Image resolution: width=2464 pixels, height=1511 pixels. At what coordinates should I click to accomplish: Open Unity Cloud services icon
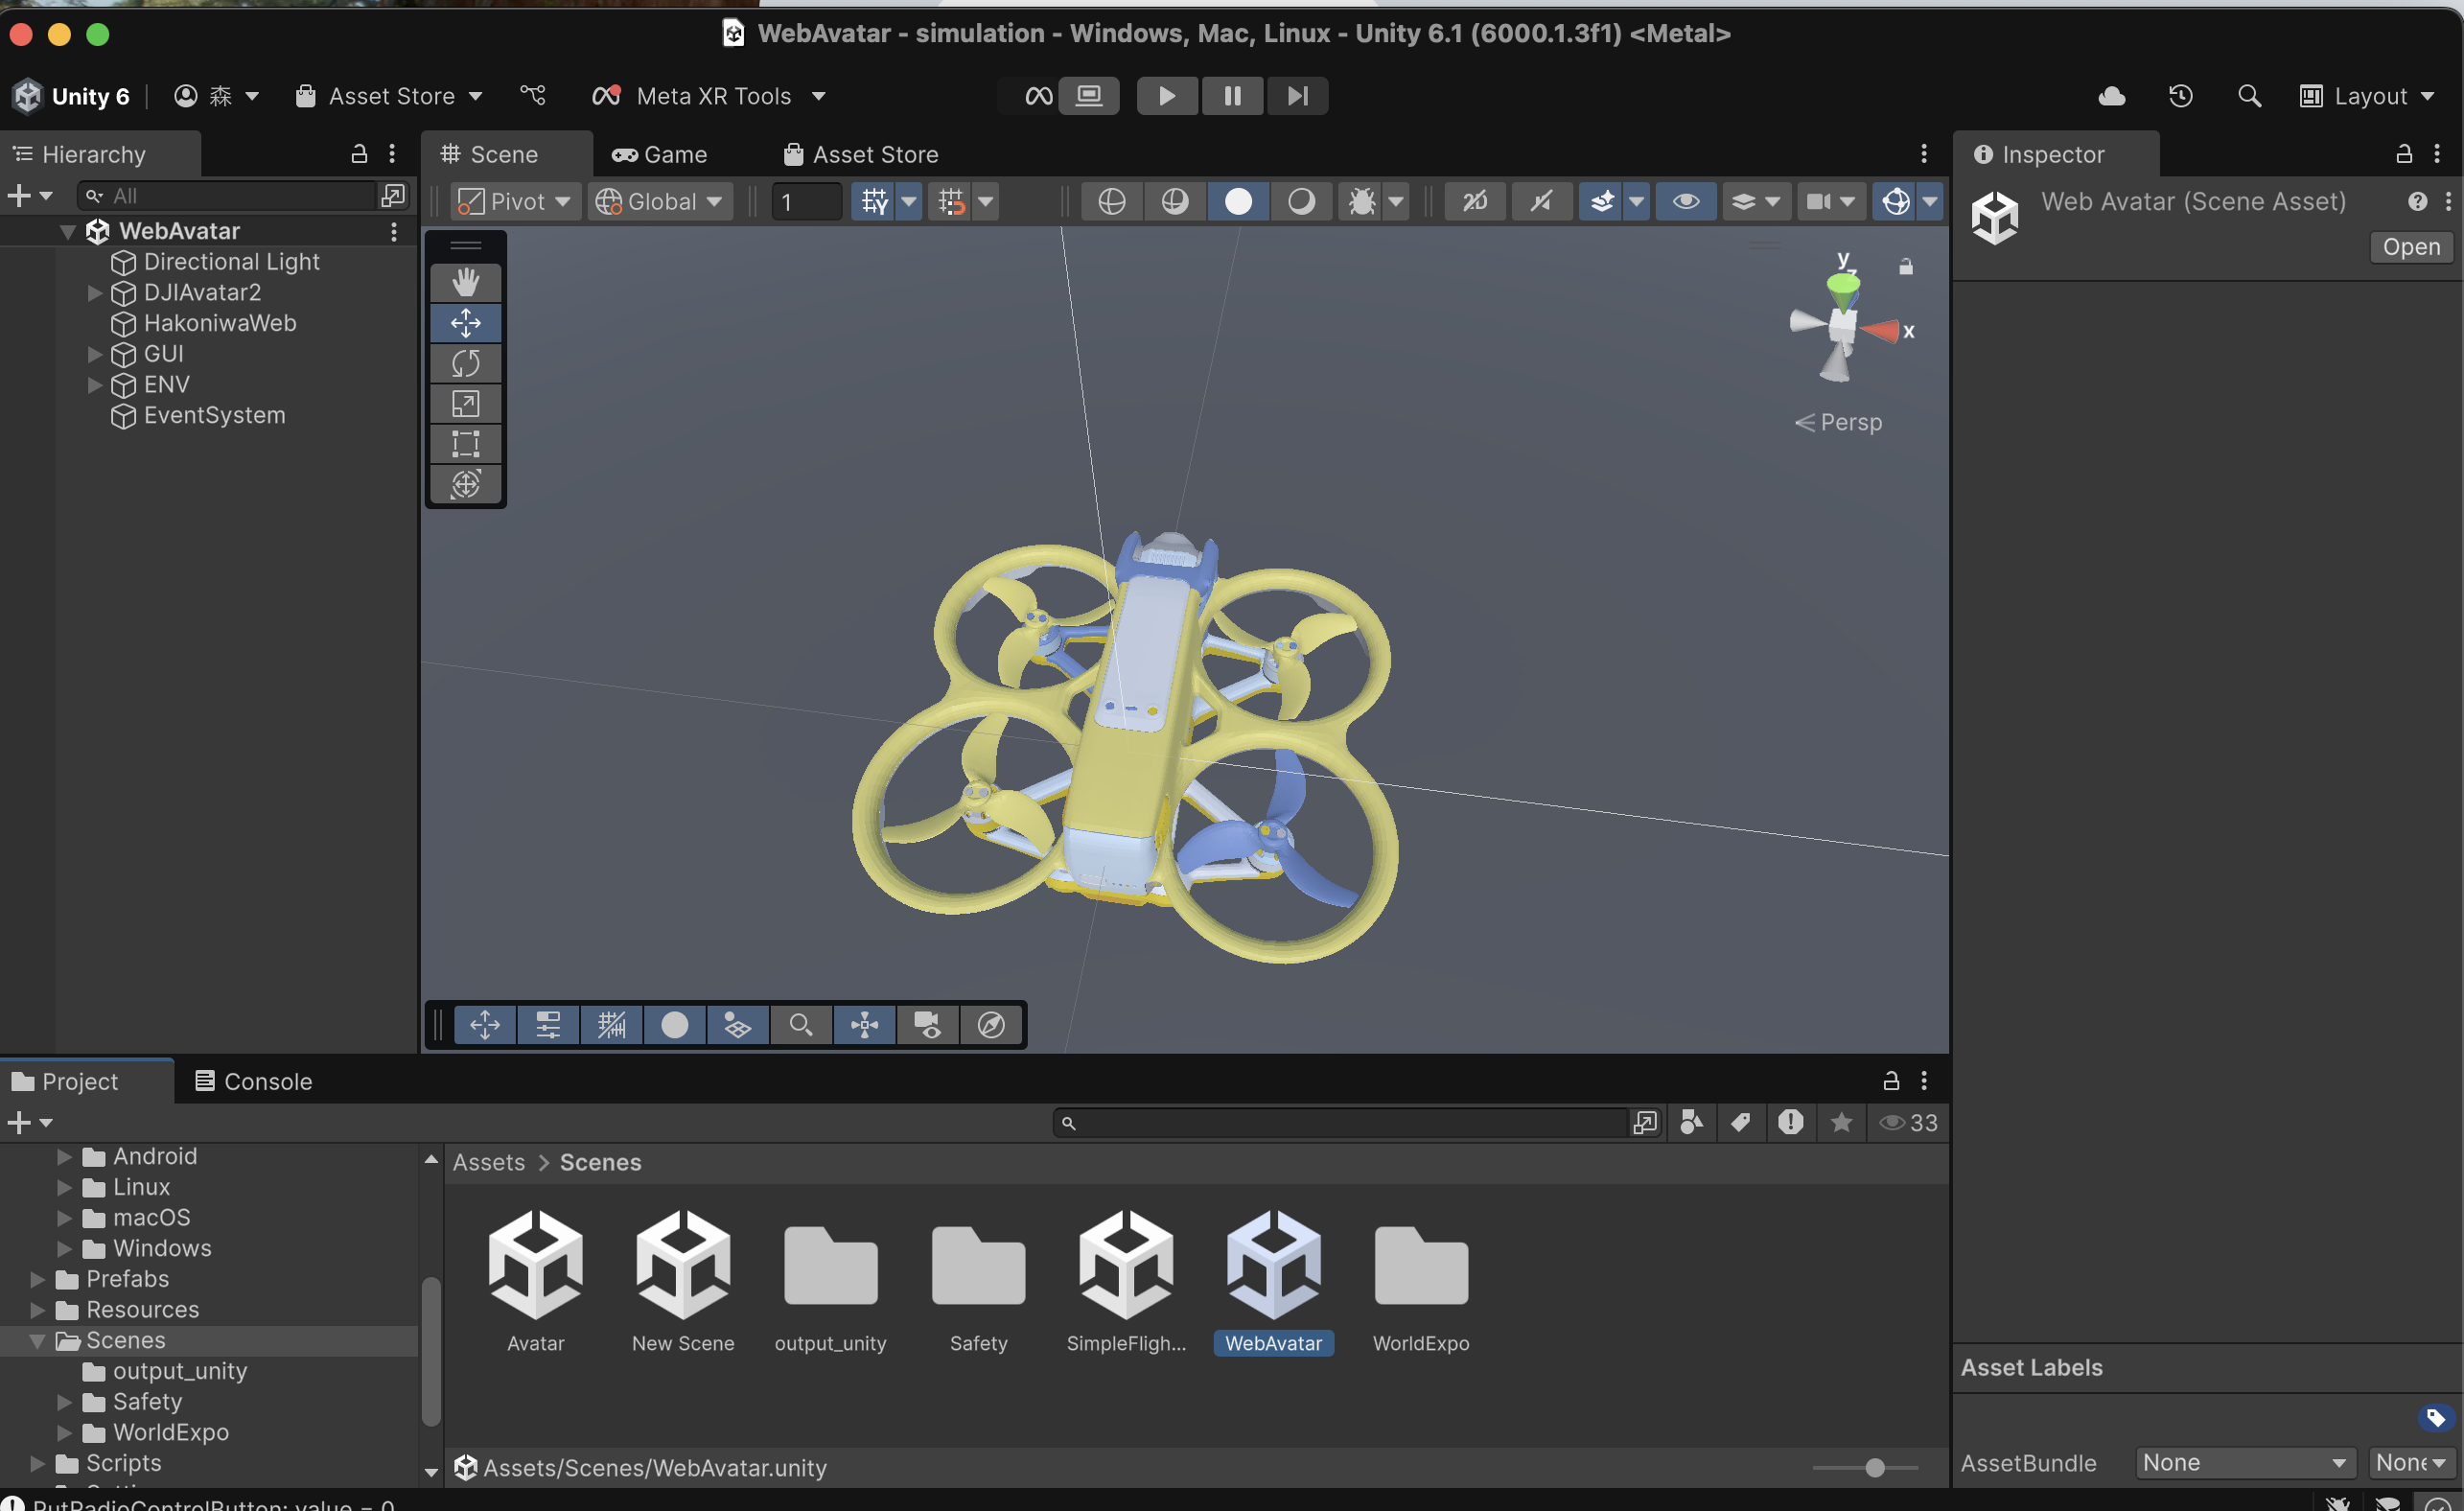[2111, 96]
